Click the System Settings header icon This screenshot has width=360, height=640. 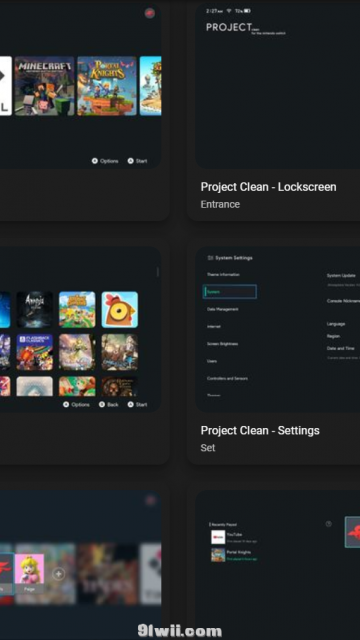click(x=210, y=258)
